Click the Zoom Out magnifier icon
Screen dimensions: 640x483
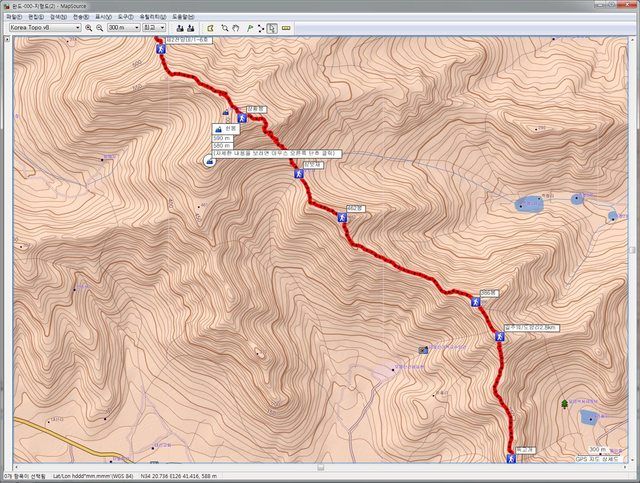click(100, 28)
